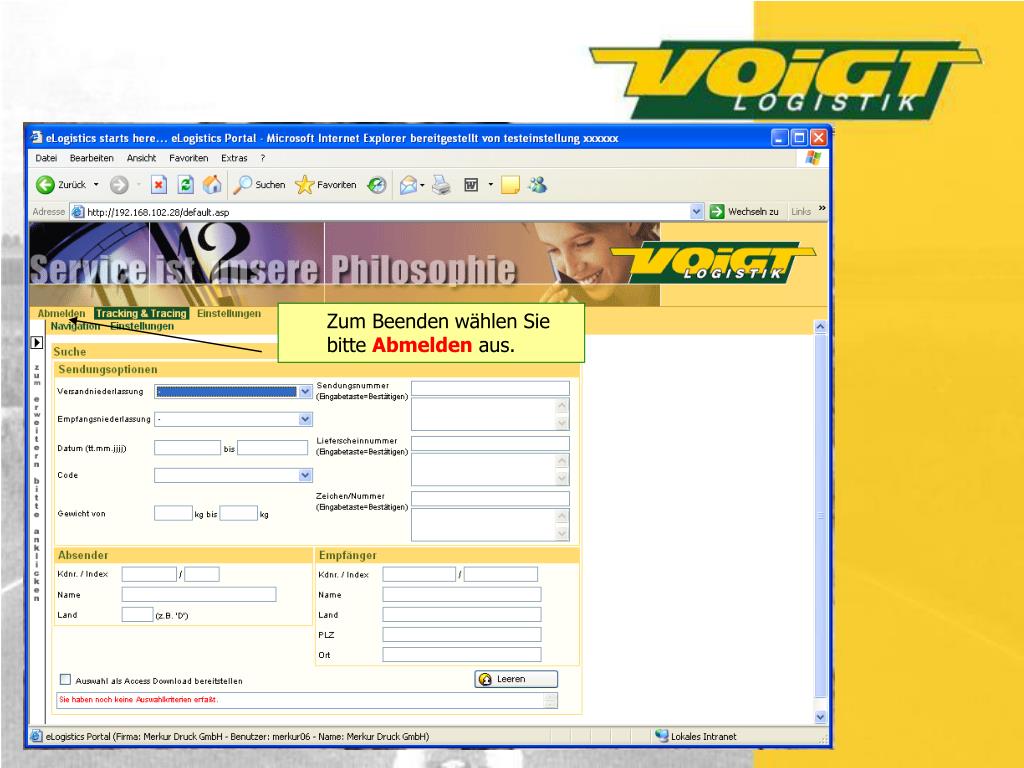Open the Favoriten menu in menu bar
Viewport: 1024px width, 768px height.
[x=188, y=158]
